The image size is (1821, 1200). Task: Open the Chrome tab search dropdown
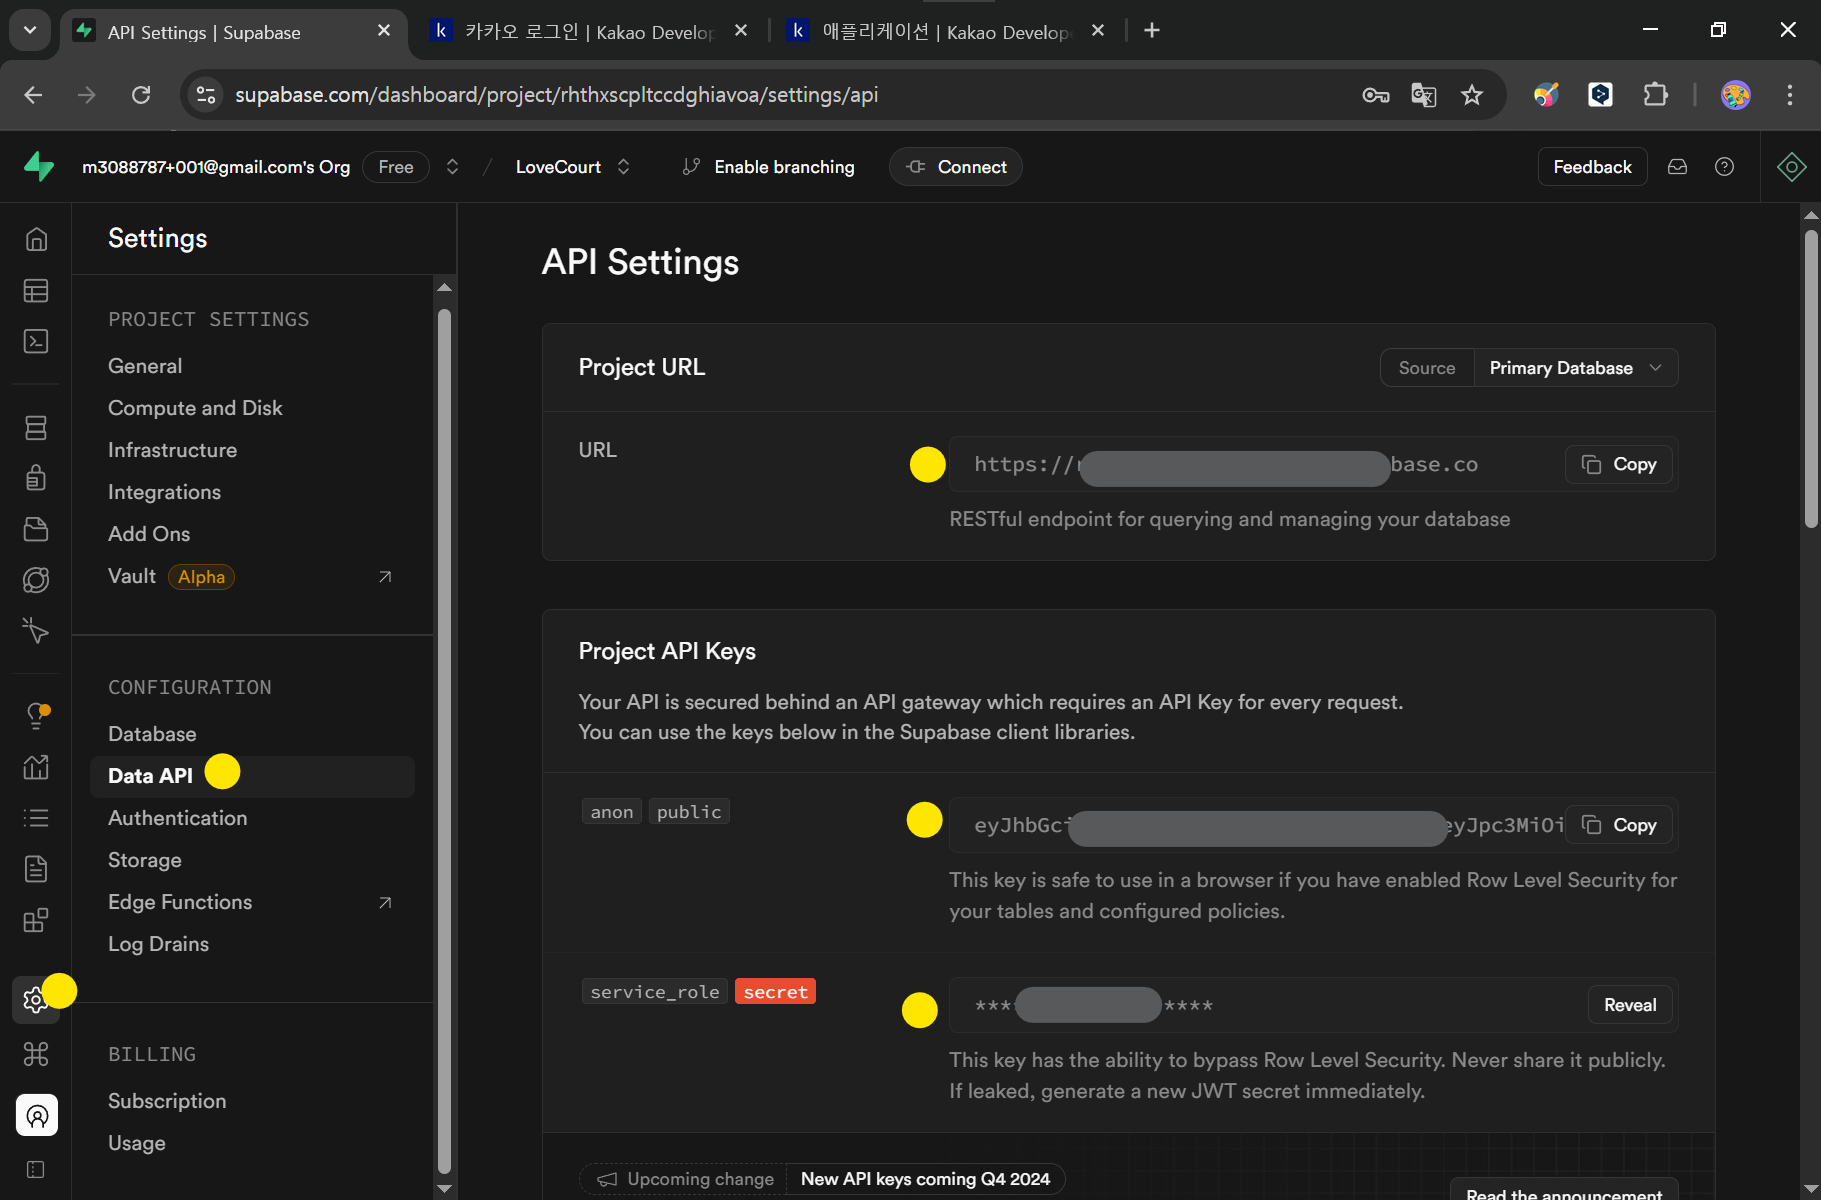[30, 30]
